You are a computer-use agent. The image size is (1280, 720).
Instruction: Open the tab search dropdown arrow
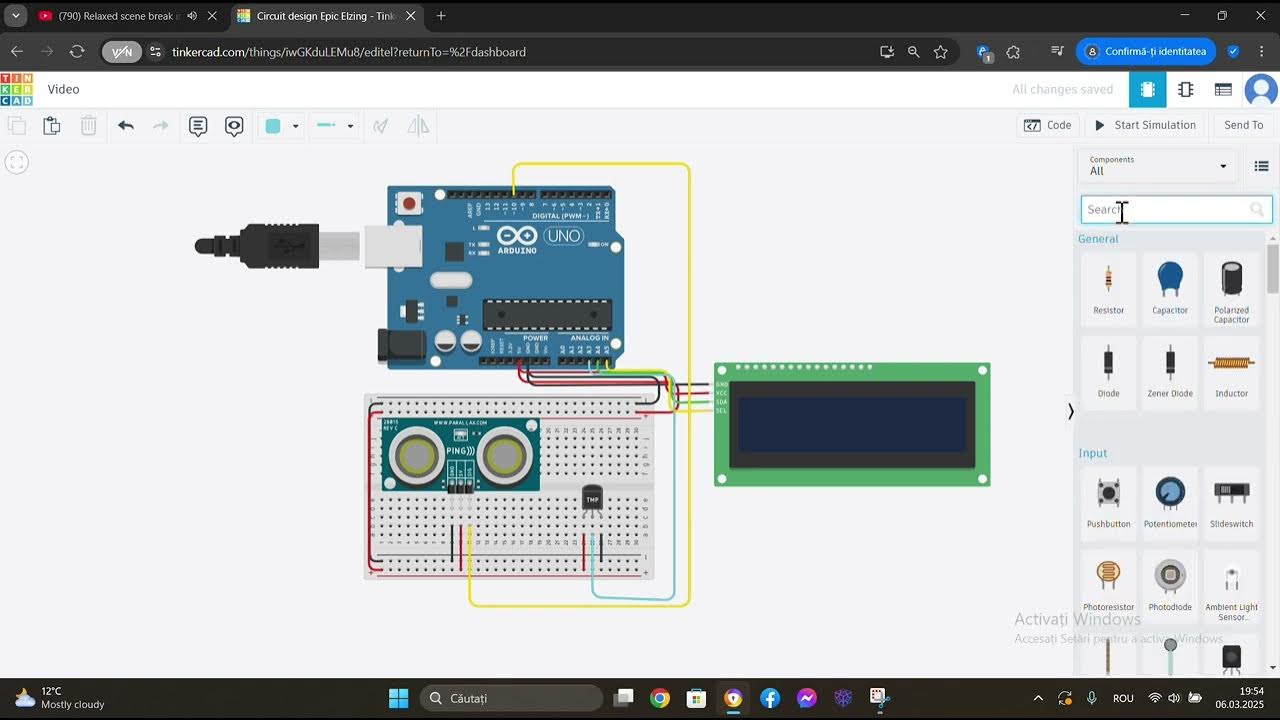pyautogui.click(x=15, y=16)
